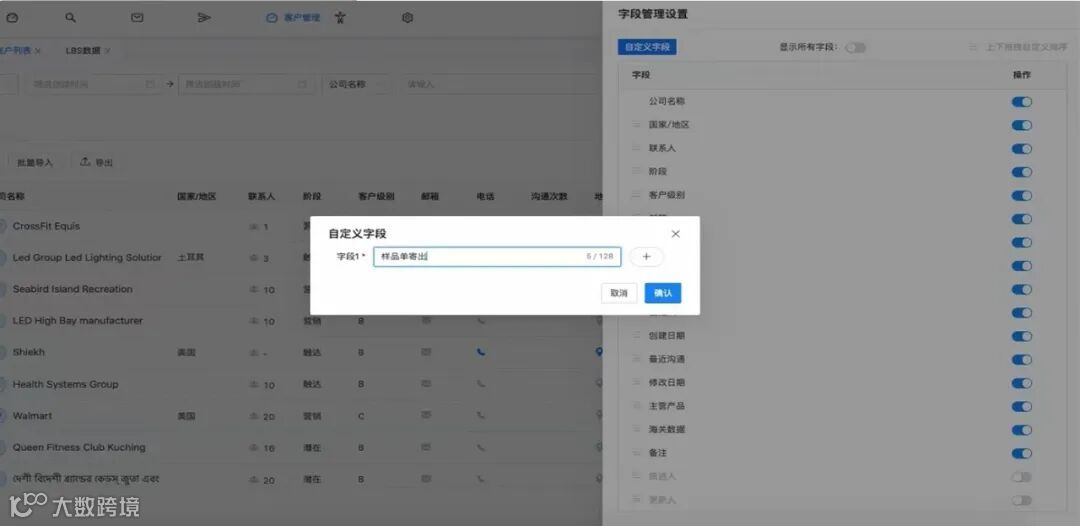The image size is (1080, 526).
Task: Click the drag handle beside 备注
Action: click(x=636, y=452)
